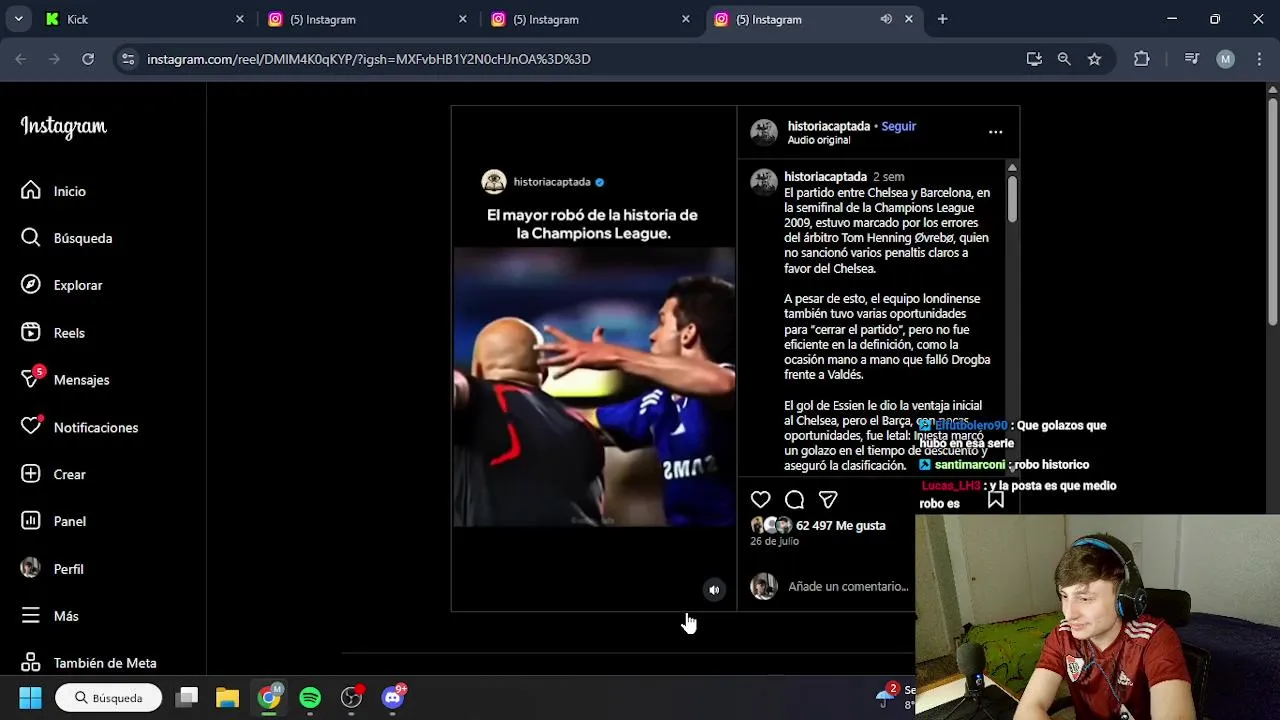Expand the Más menu

[x=49, y=616]
